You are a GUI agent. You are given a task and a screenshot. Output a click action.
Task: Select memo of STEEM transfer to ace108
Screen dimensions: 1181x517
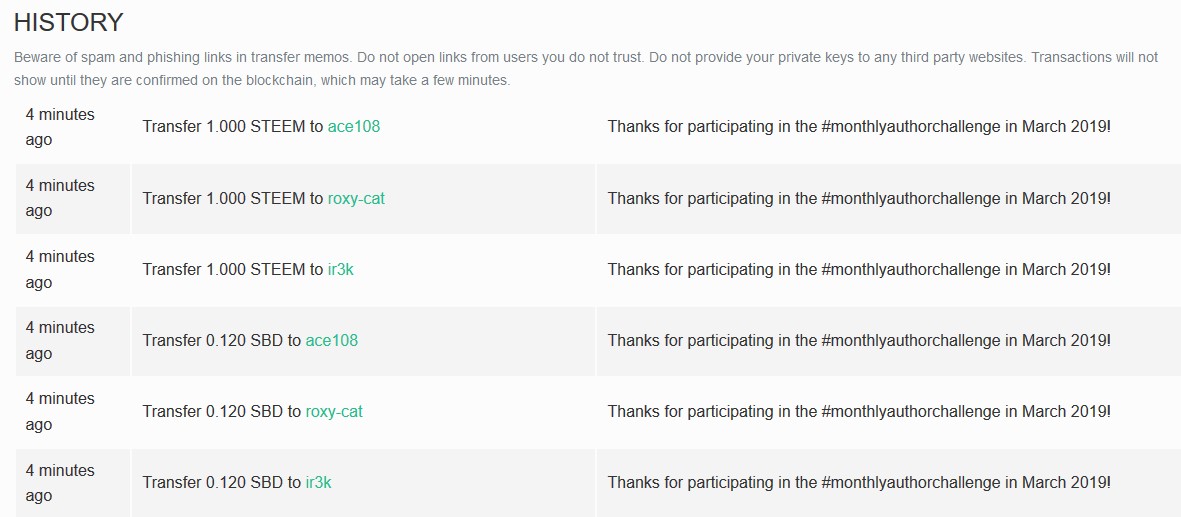(859, 127)
